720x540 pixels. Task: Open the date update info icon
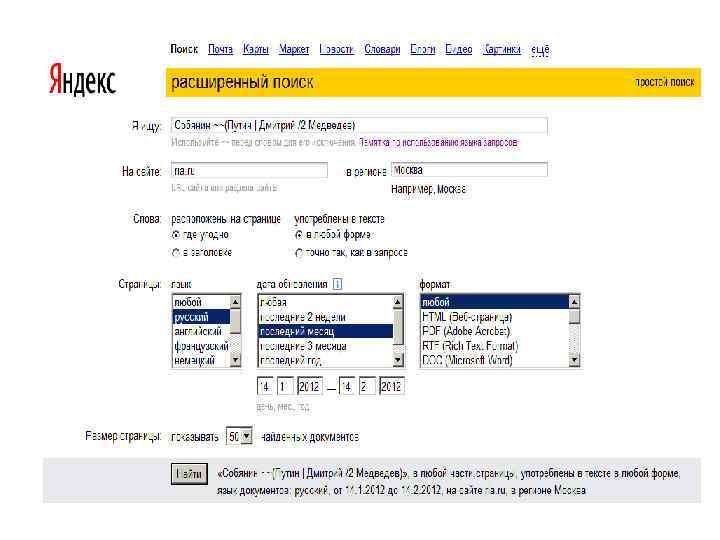pos(337,284)
